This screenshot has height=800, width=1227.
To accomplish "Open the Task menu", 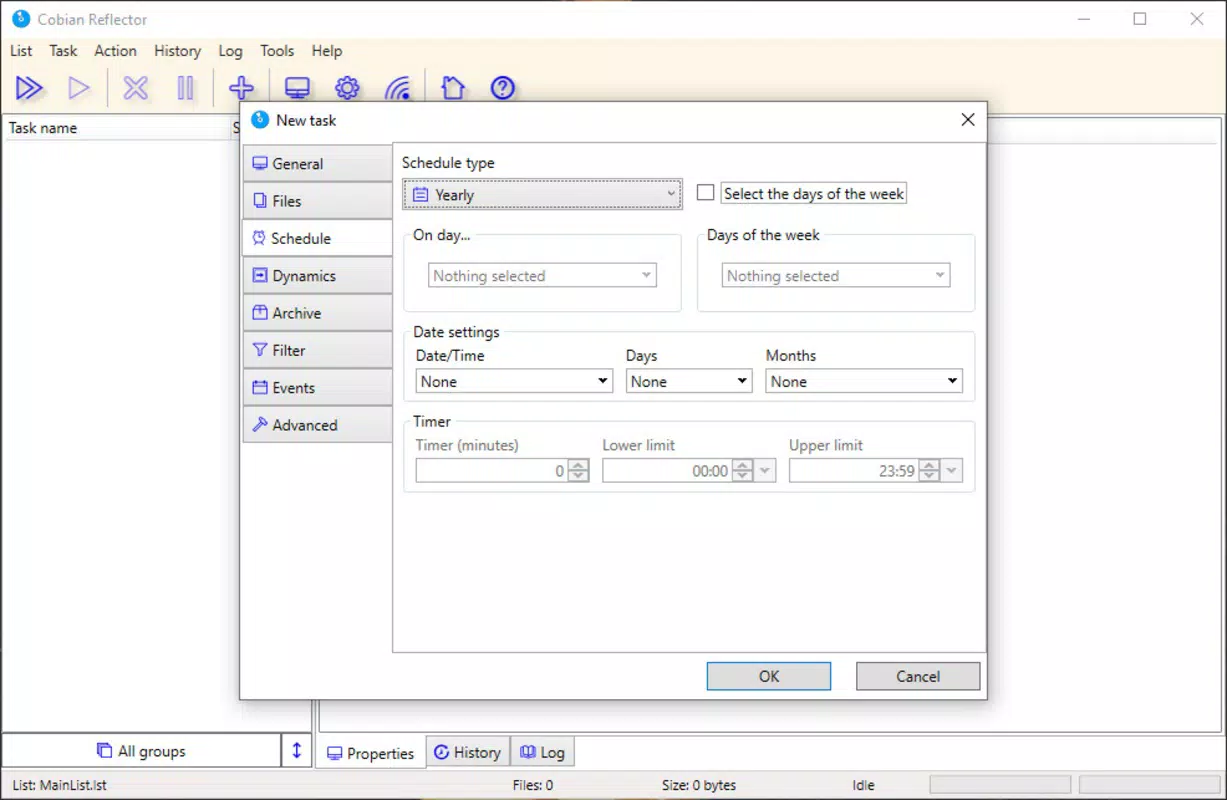I will [x=63, y=50].
